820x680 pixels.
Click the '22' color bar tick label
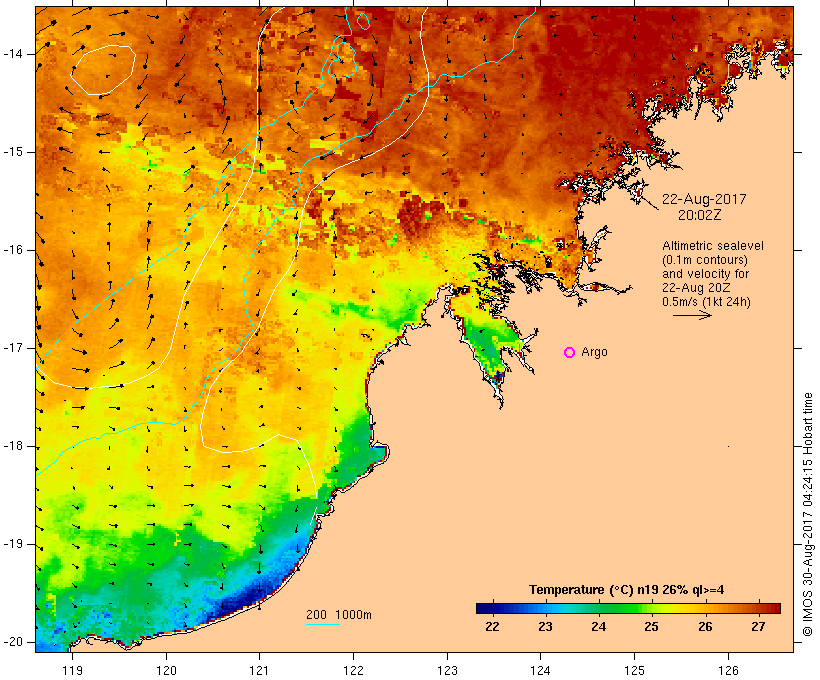coord(492,626)
